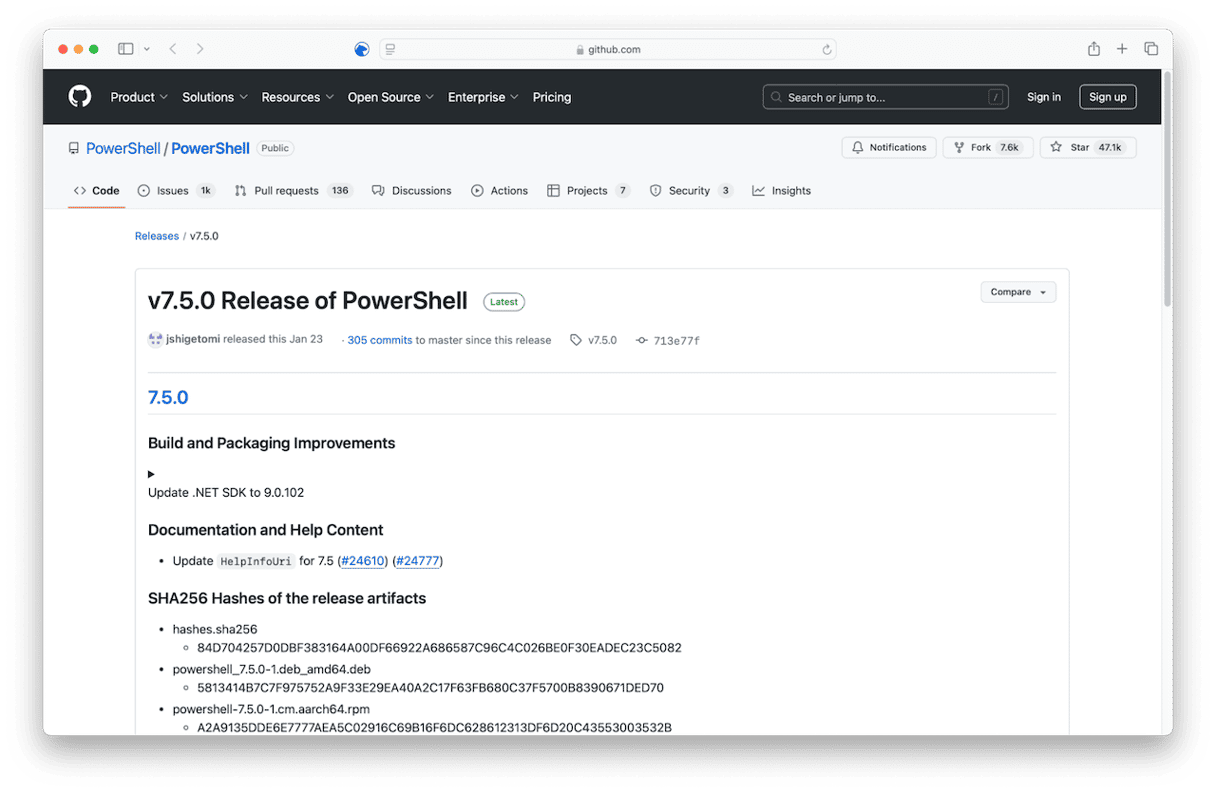This screenshot has height=793, width=1216.
Task: Expand the Product menu
Action: pyautogui.click(x=139, y=97)
